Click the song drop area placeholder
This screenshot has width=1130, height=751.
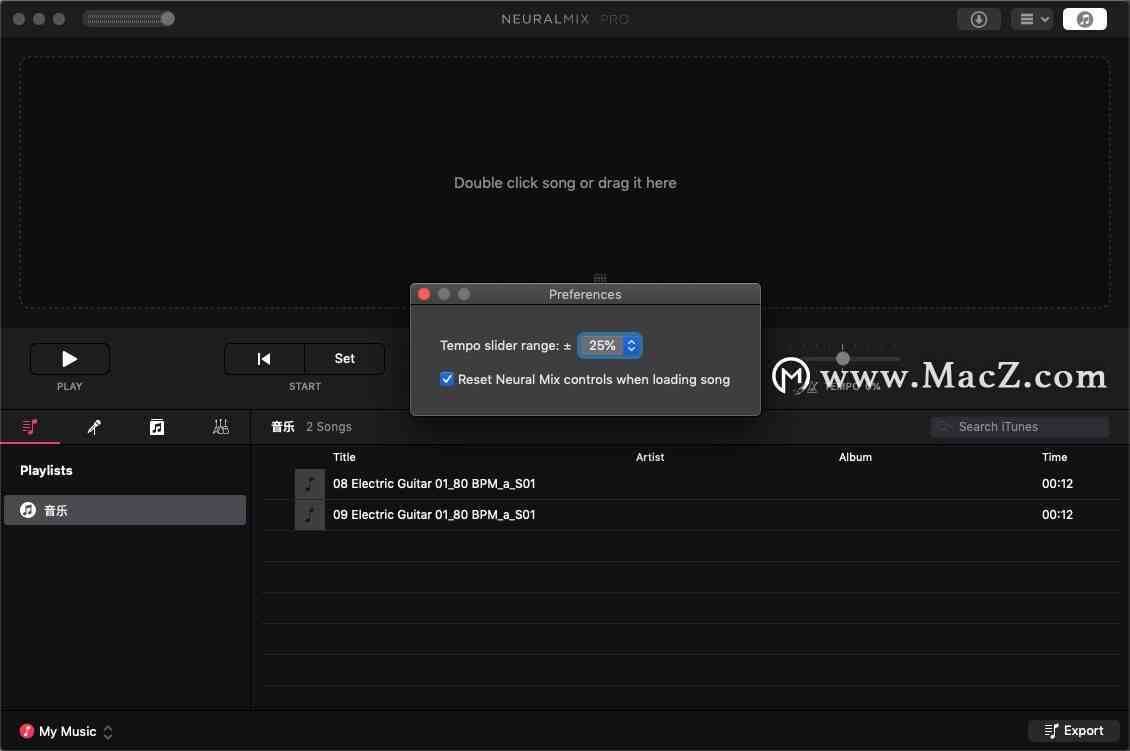click(564, 183)
